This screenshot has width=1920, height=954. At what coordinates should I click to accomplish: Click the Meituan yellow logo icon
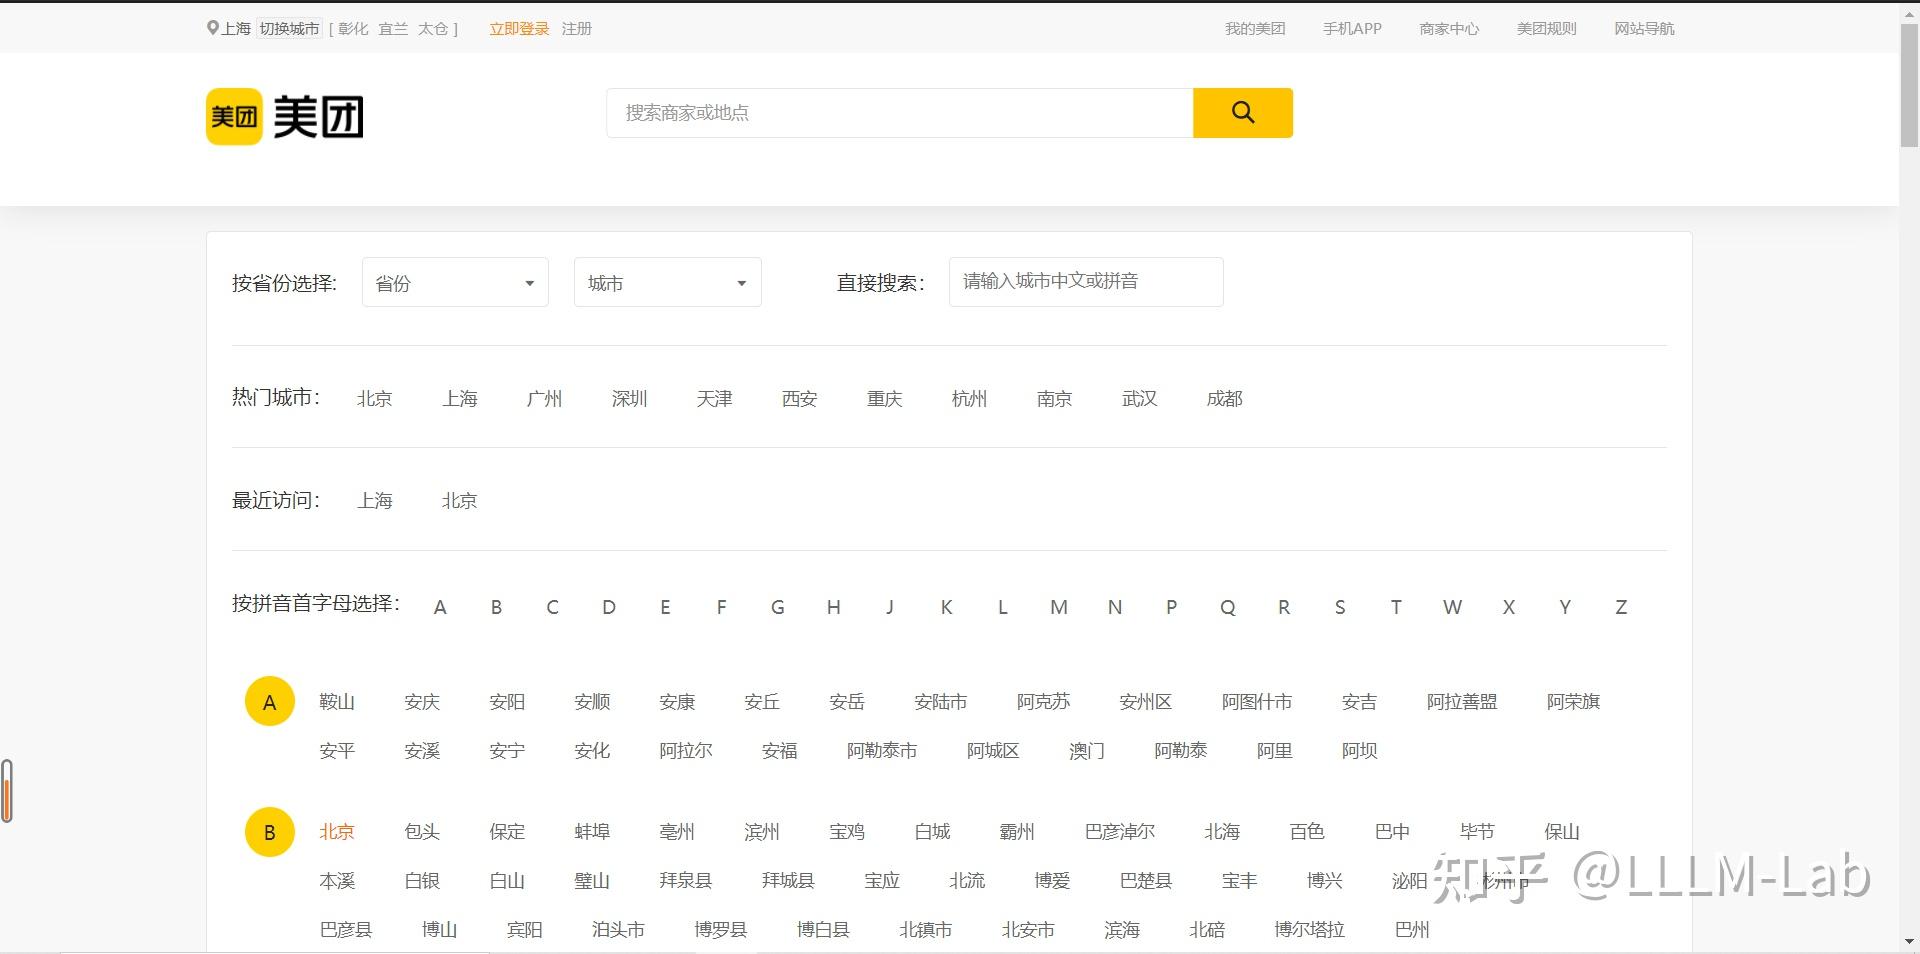(234, 117)
